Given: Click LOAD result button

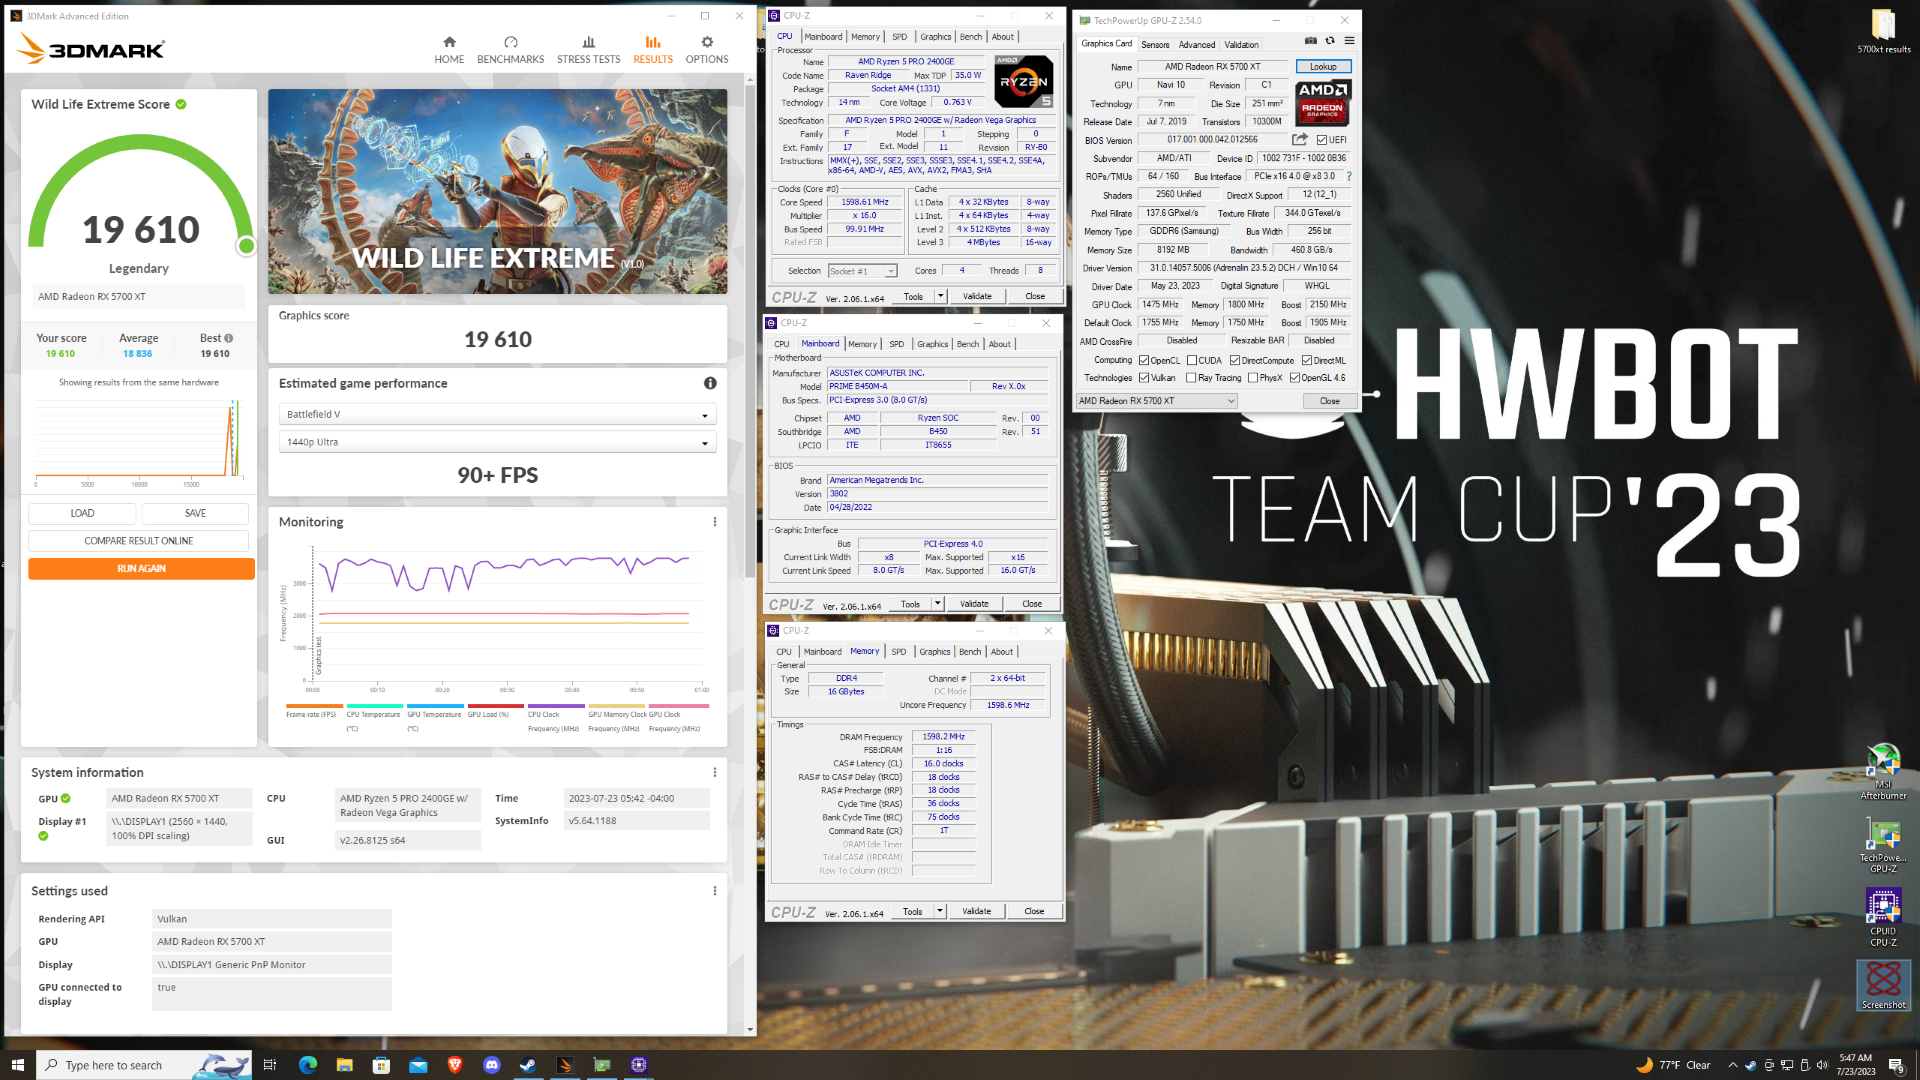Looking at the screenshot, I should [83, 513].
